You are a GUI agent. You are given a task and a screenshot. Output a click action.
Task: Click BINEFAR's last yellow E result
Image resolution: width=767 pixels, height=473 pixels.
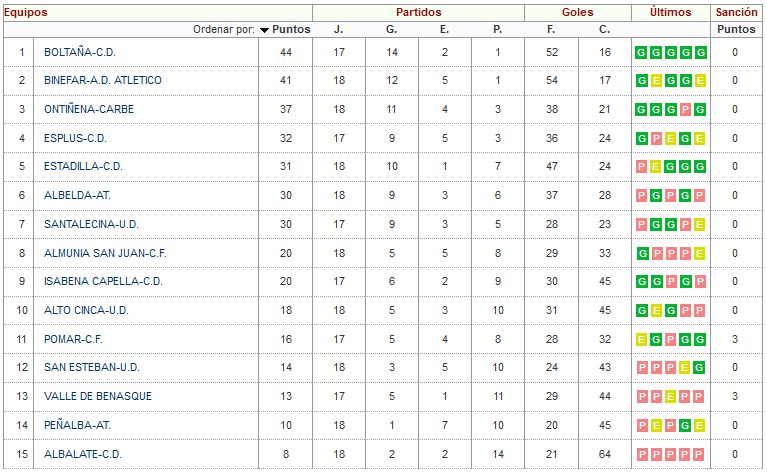tap(700, 81)
